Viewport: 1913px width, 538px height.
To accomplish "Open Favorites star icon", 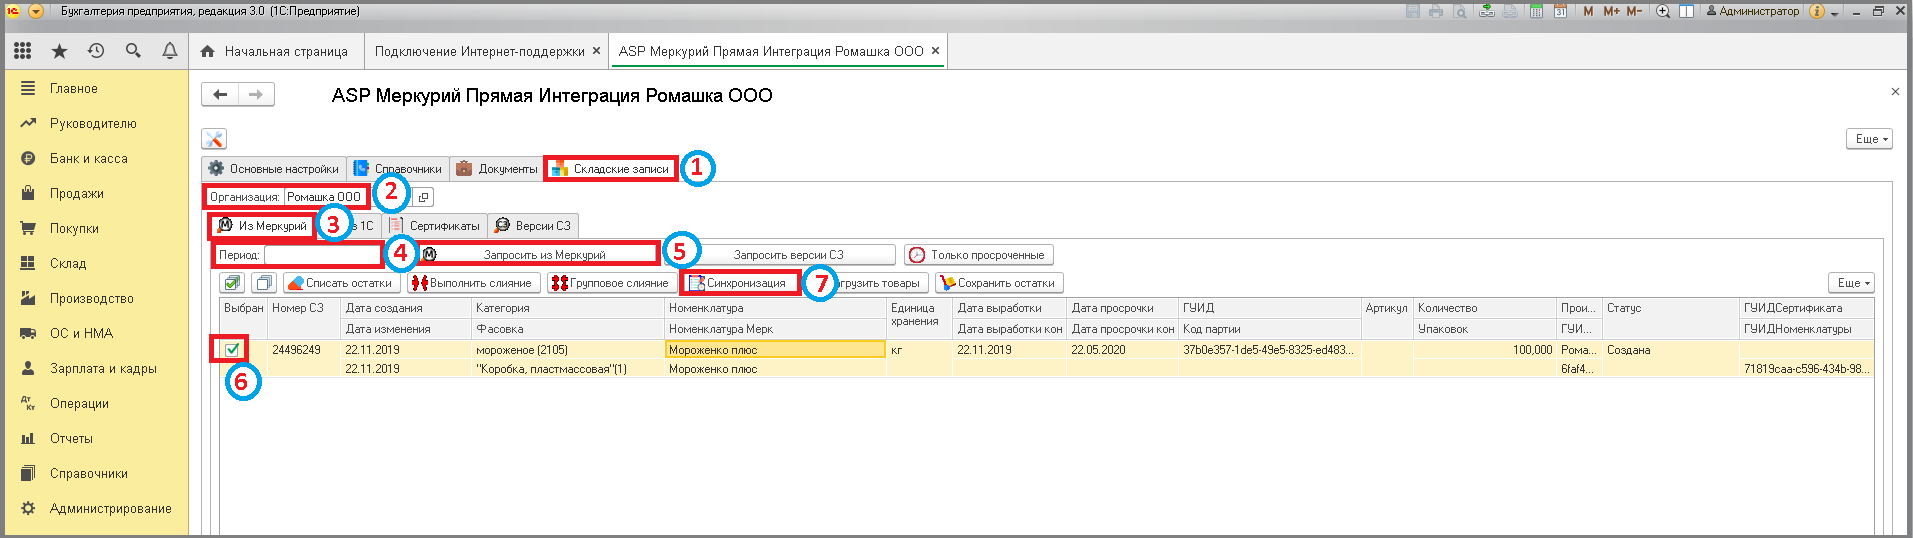I will tap(59, 50).
